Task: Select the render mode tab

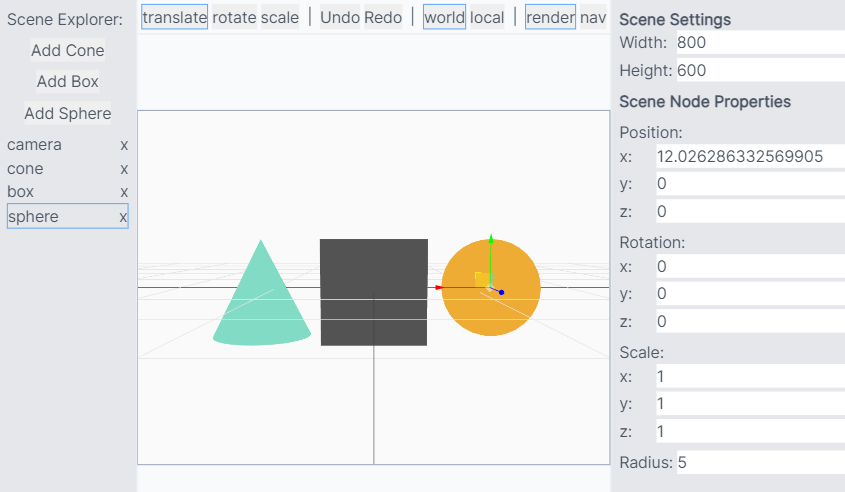Action: coord(550,17)
